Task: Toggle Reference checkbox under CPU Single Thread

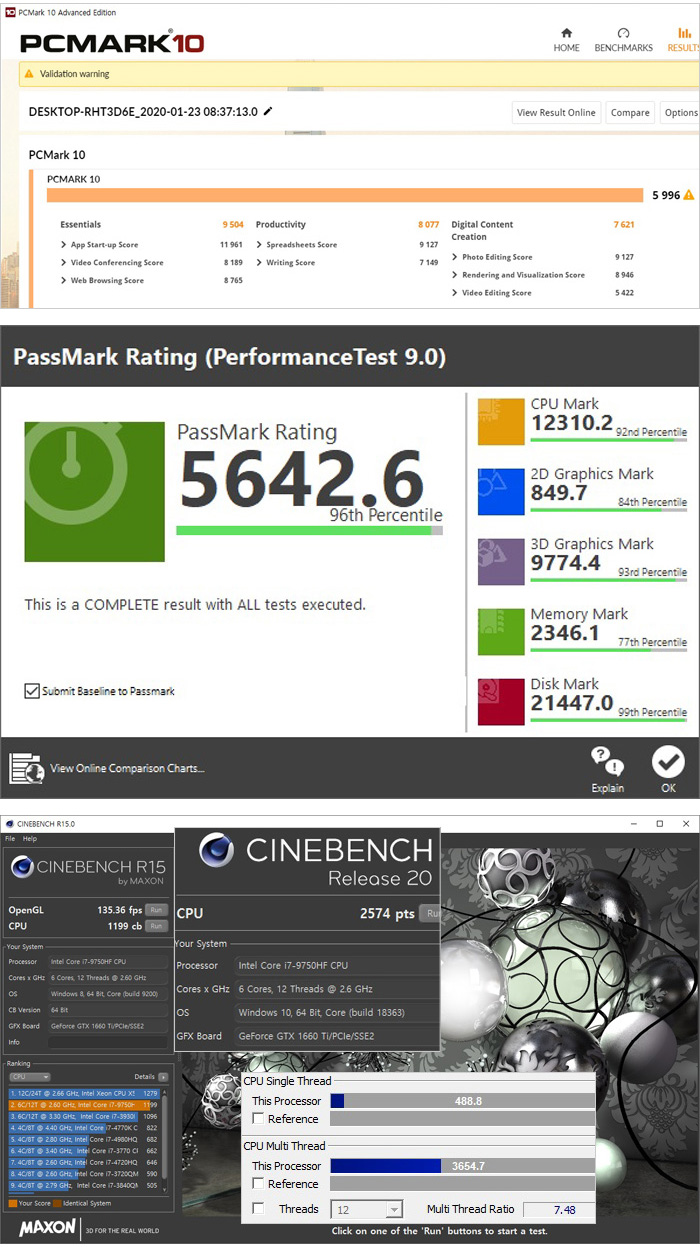Action: click(258, 1119)
